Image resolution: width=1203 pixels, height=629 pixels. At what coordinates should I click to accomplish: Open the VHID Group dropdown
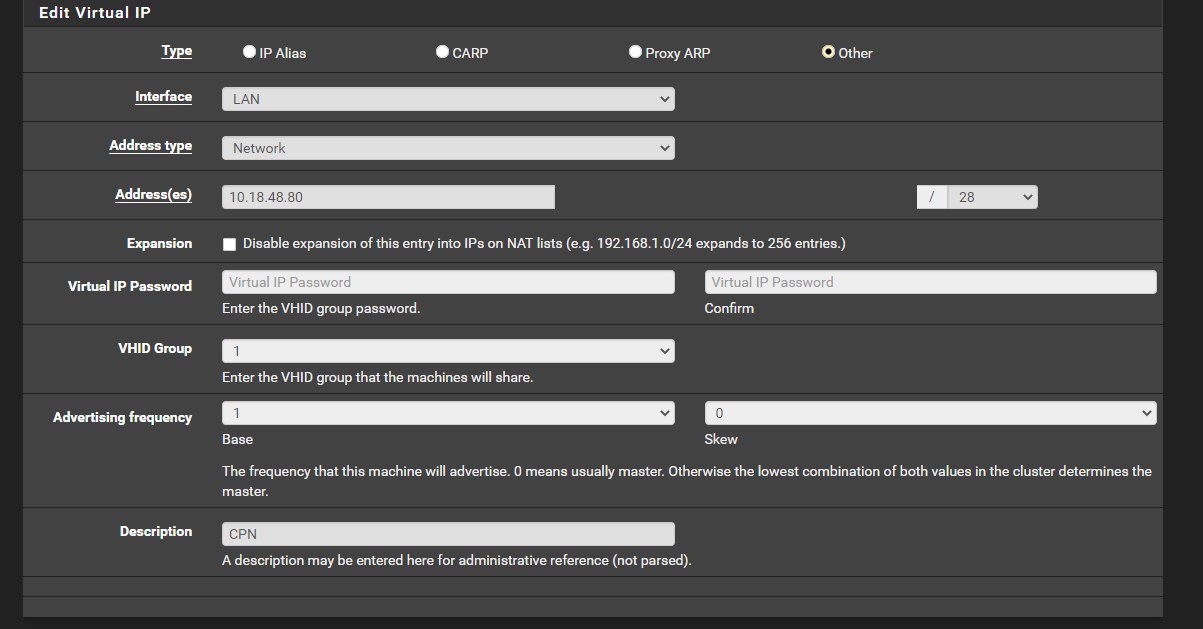coord(448,351)
